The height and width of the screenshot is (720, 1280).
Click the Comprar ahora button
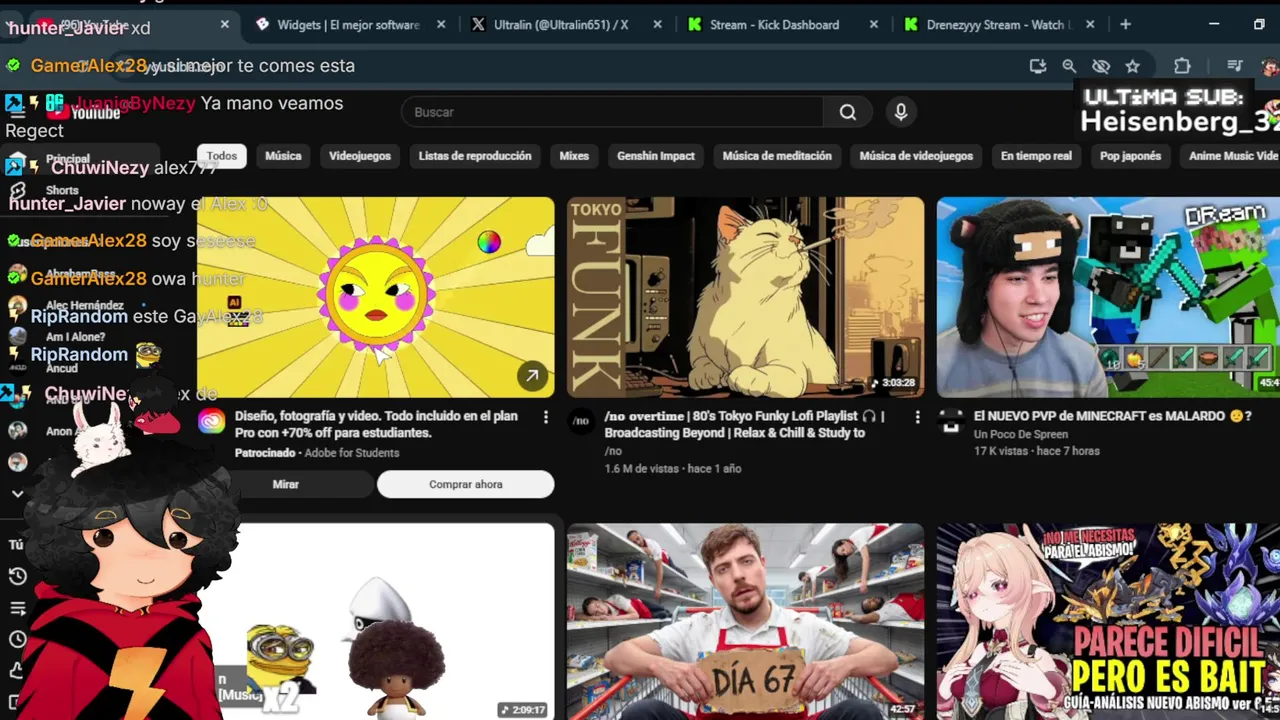click(465, 484)
